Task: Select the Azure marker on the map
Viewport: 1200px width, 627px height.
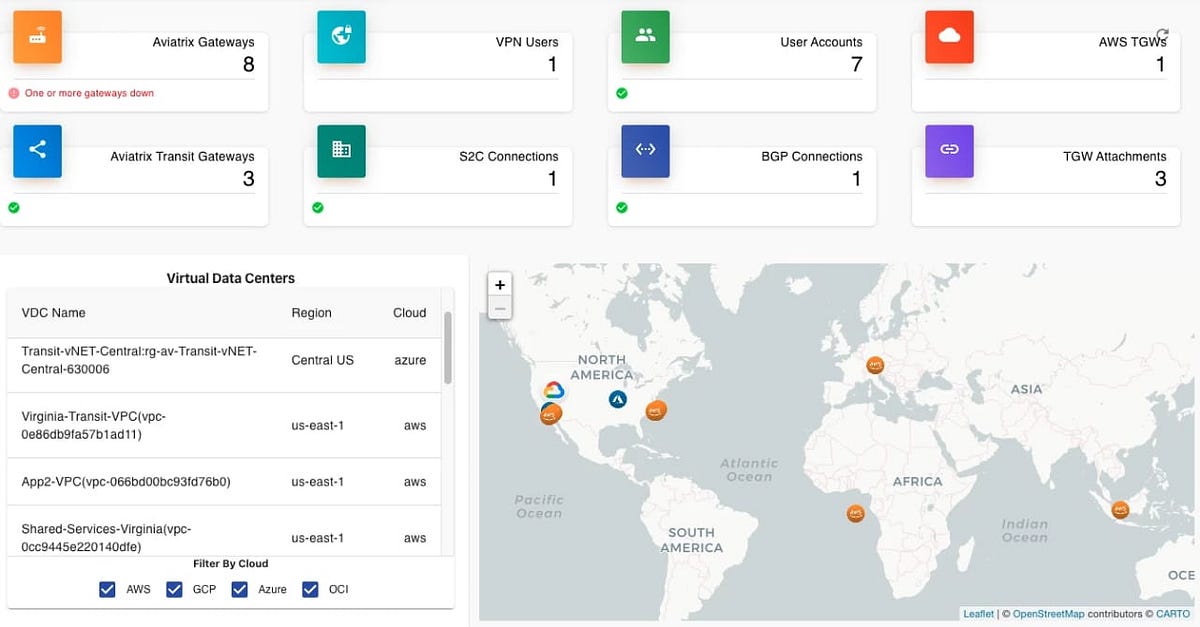Action: coord(617,398)
